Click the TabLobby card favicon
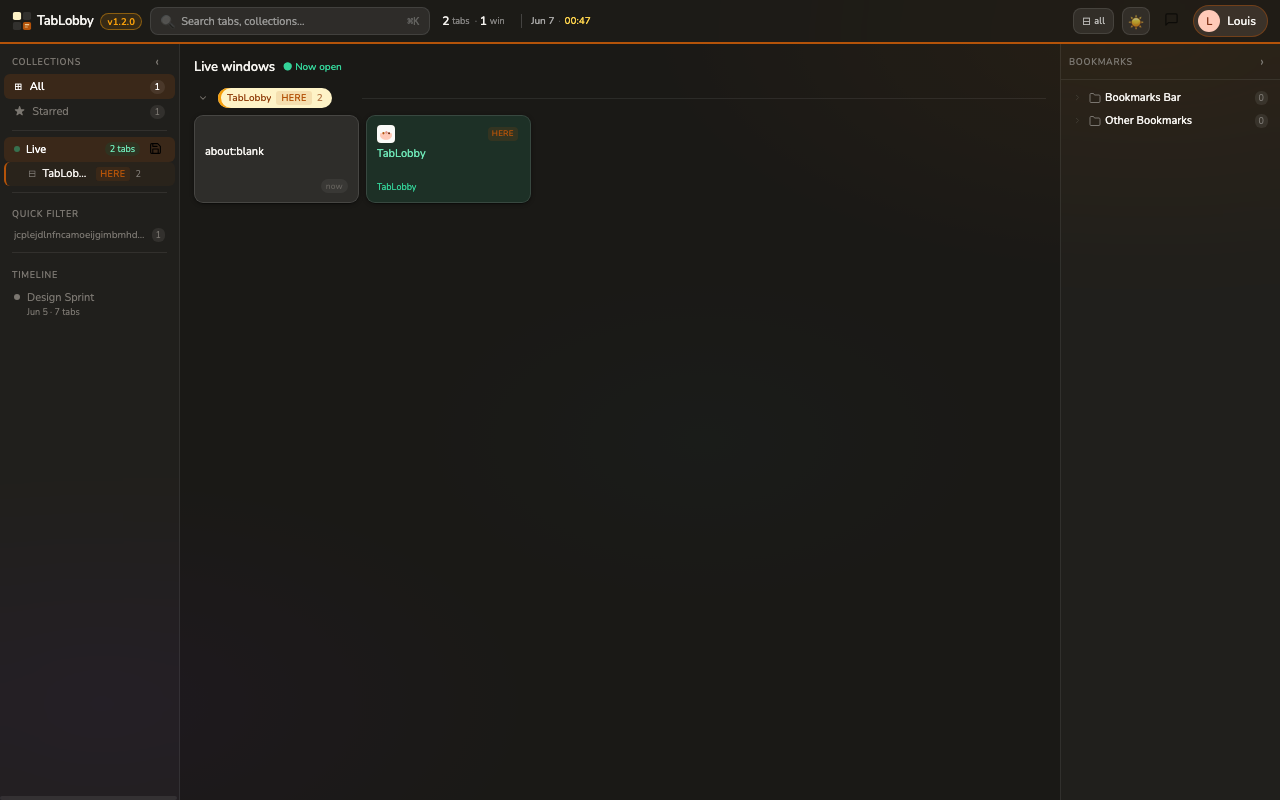The width and height of the screenshot is (1280, 800). pyautogui.click(x=386, y=134)
